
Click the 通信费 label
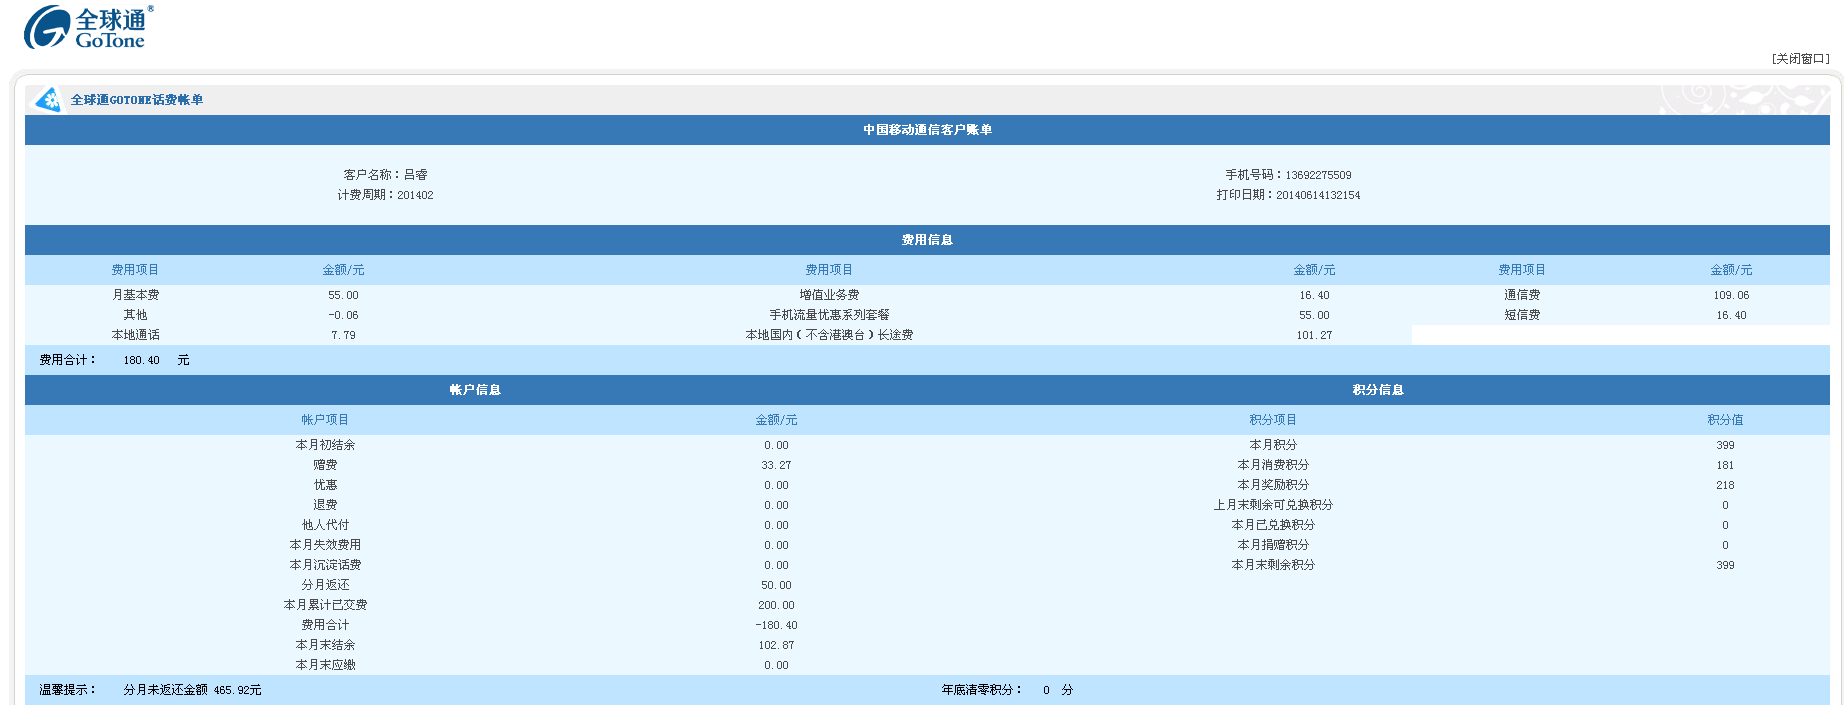1522,295
